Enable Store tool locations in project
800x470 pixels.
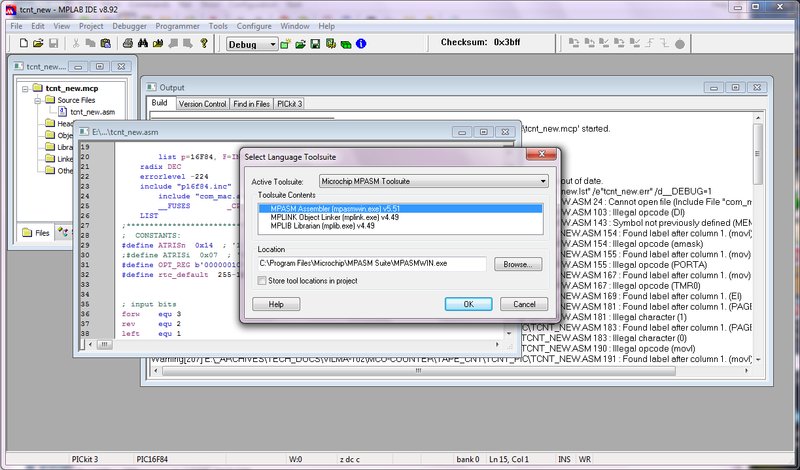coord(262,281)
